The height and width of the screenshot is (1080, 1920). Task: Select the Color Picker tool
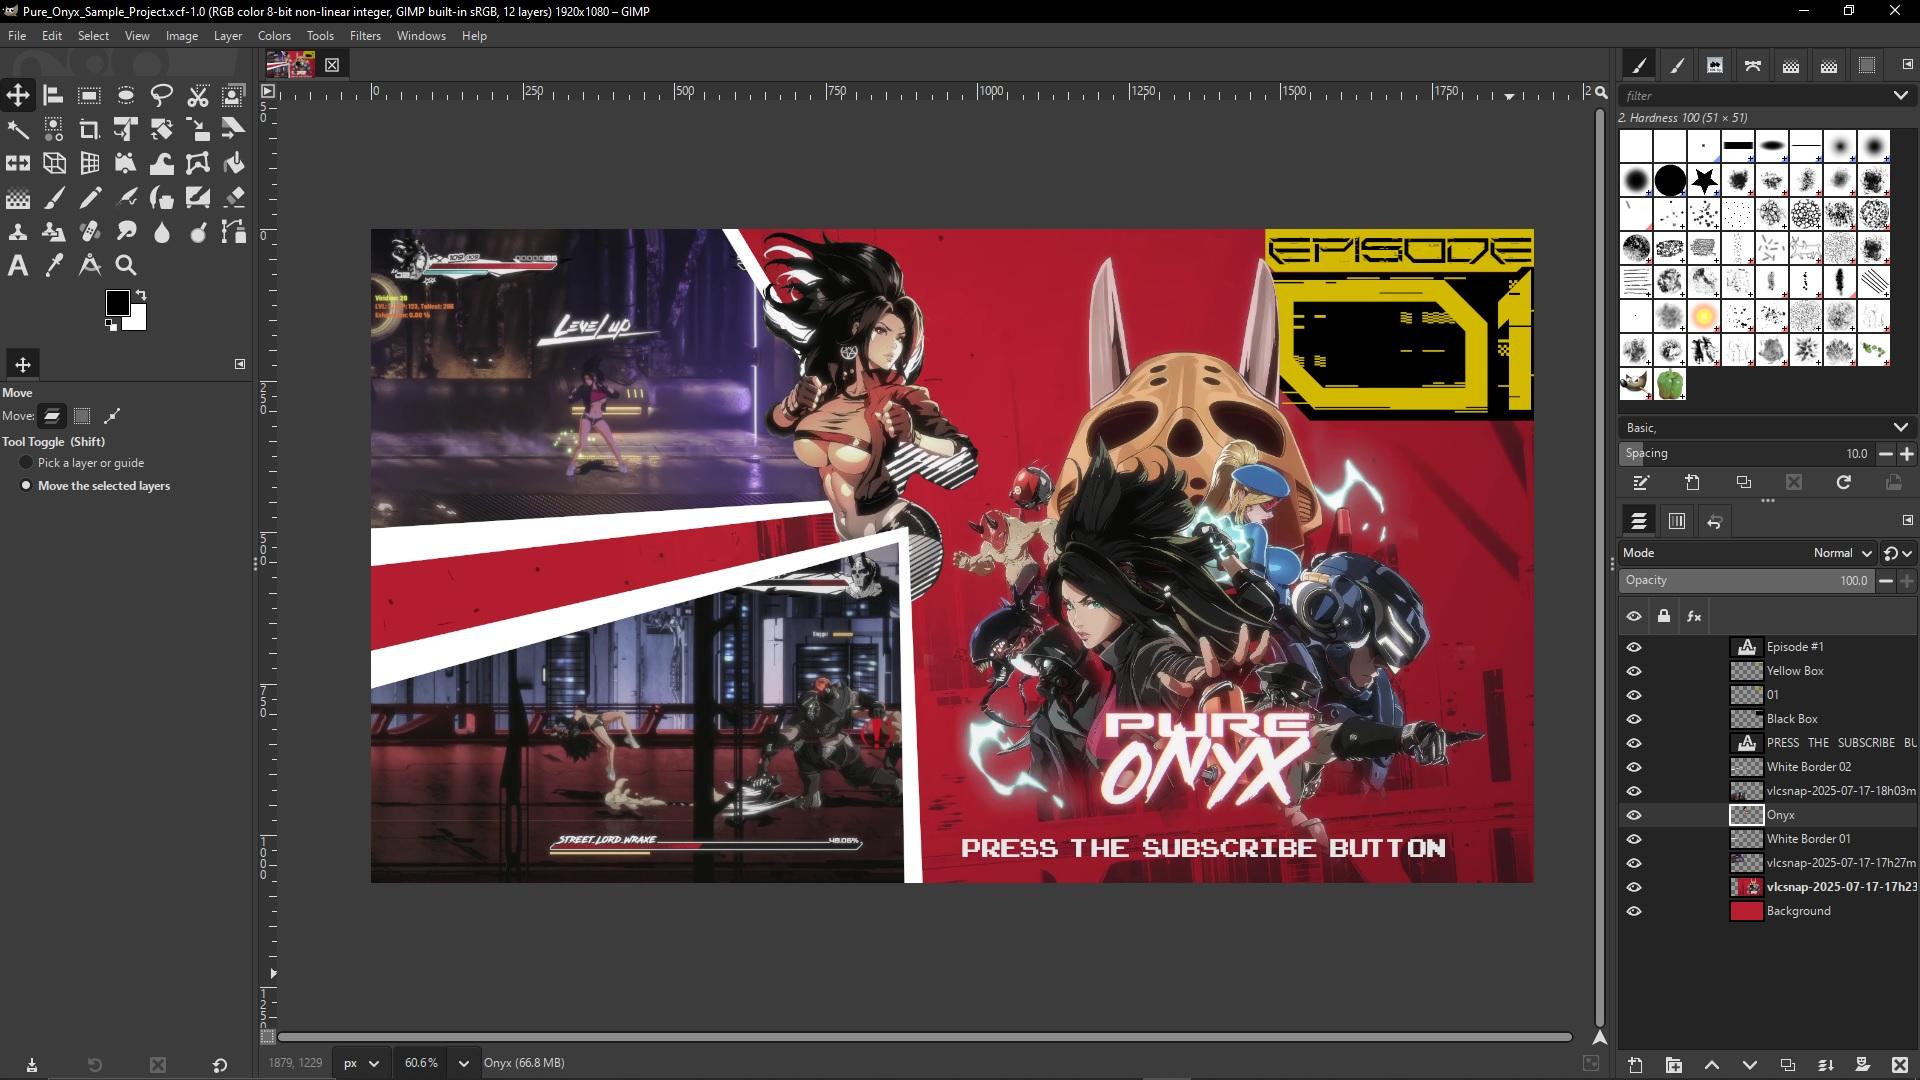point(54,266)
